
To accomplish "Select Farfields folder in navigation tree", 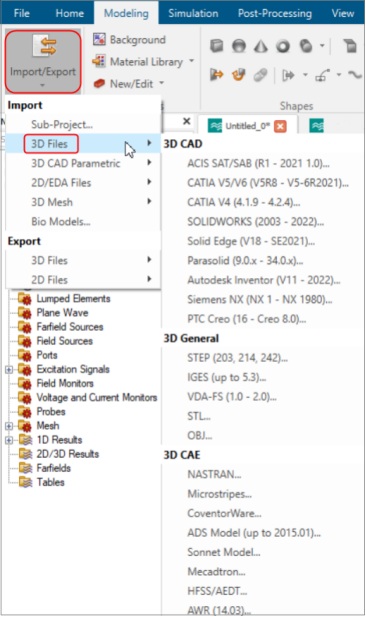I will (54, 469).
